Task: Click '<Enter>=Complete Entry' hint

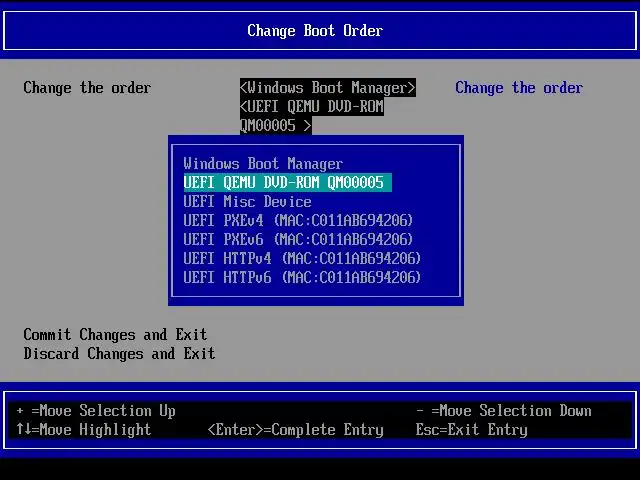Action: (x=296, y=429)
